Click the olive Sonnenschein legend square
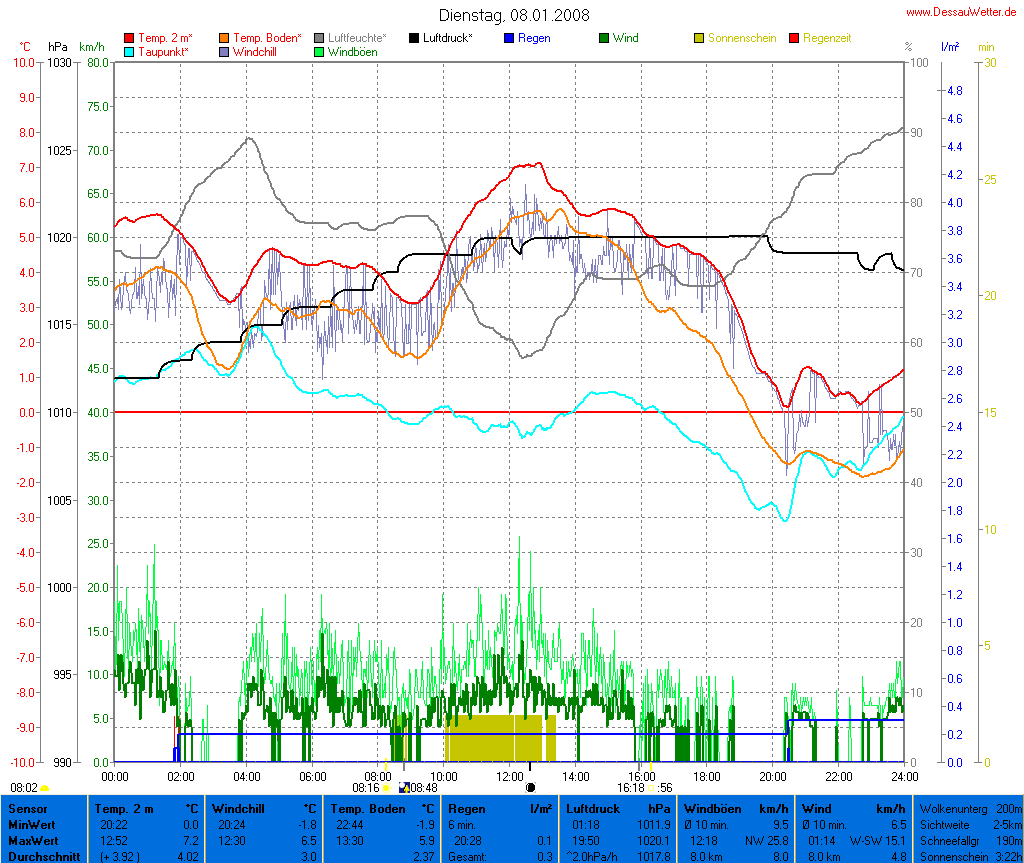1024x863 pixels. tap(699, 38)
